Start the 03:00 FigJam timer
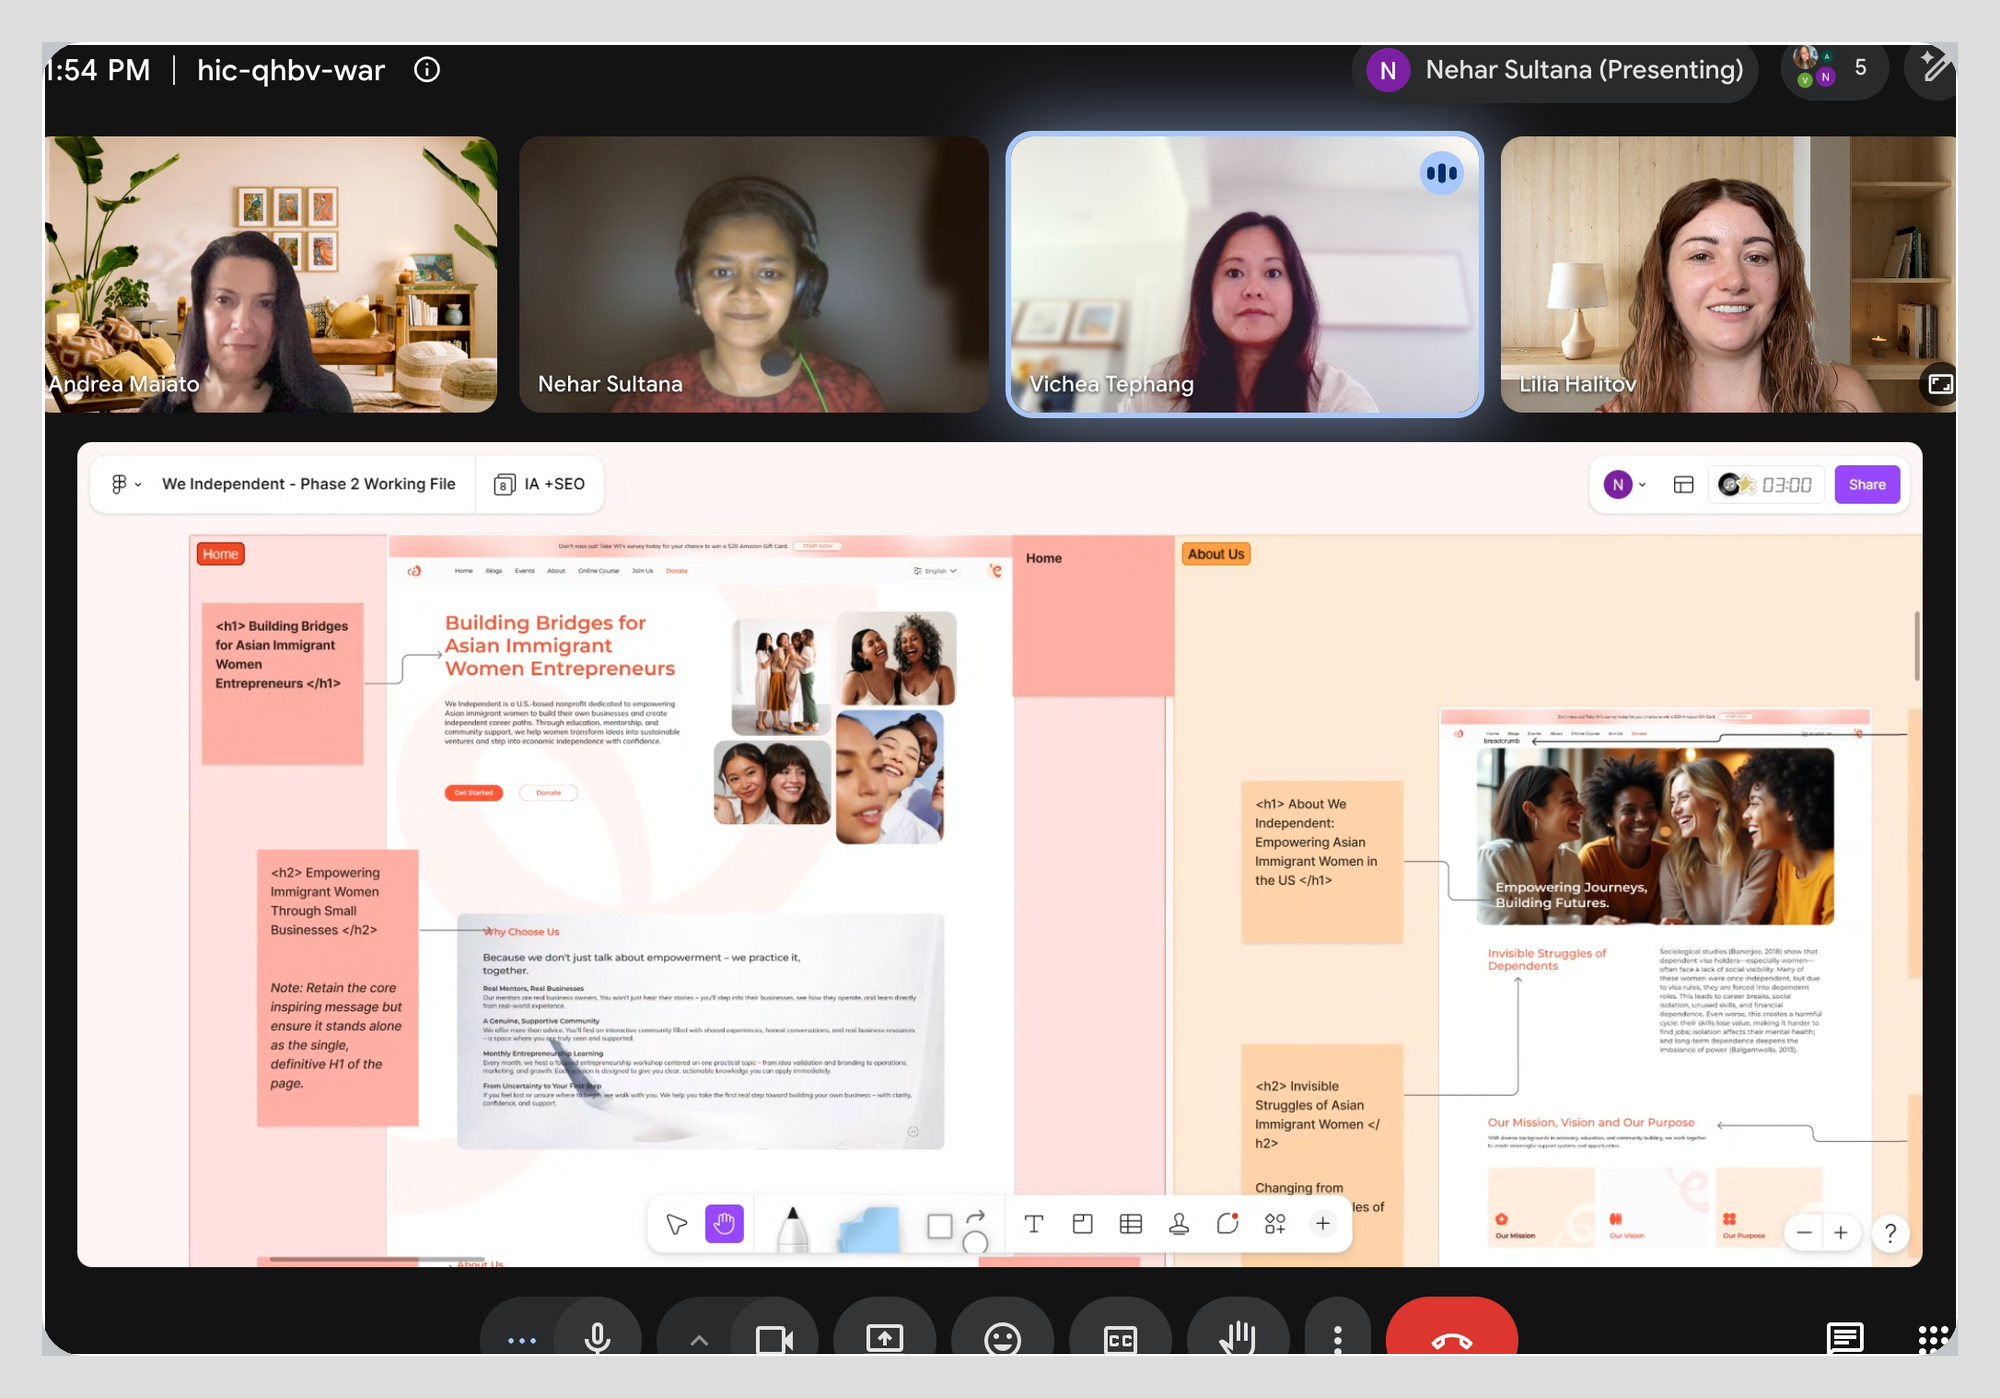The width and height of the screenshot is (2000, 1398). click(x=1765, y=485)
